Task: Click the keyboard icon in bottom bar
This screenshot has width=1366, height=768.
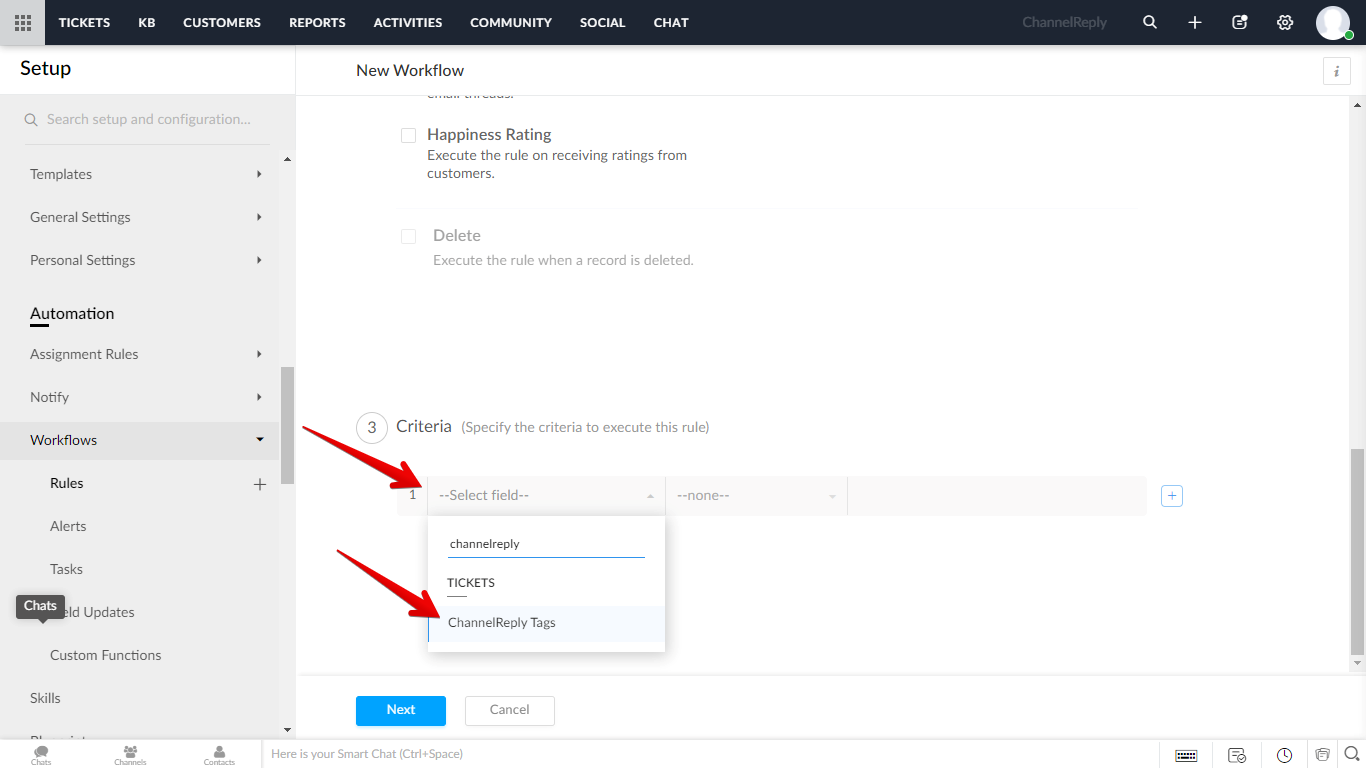Action: tap(1186, 755)
